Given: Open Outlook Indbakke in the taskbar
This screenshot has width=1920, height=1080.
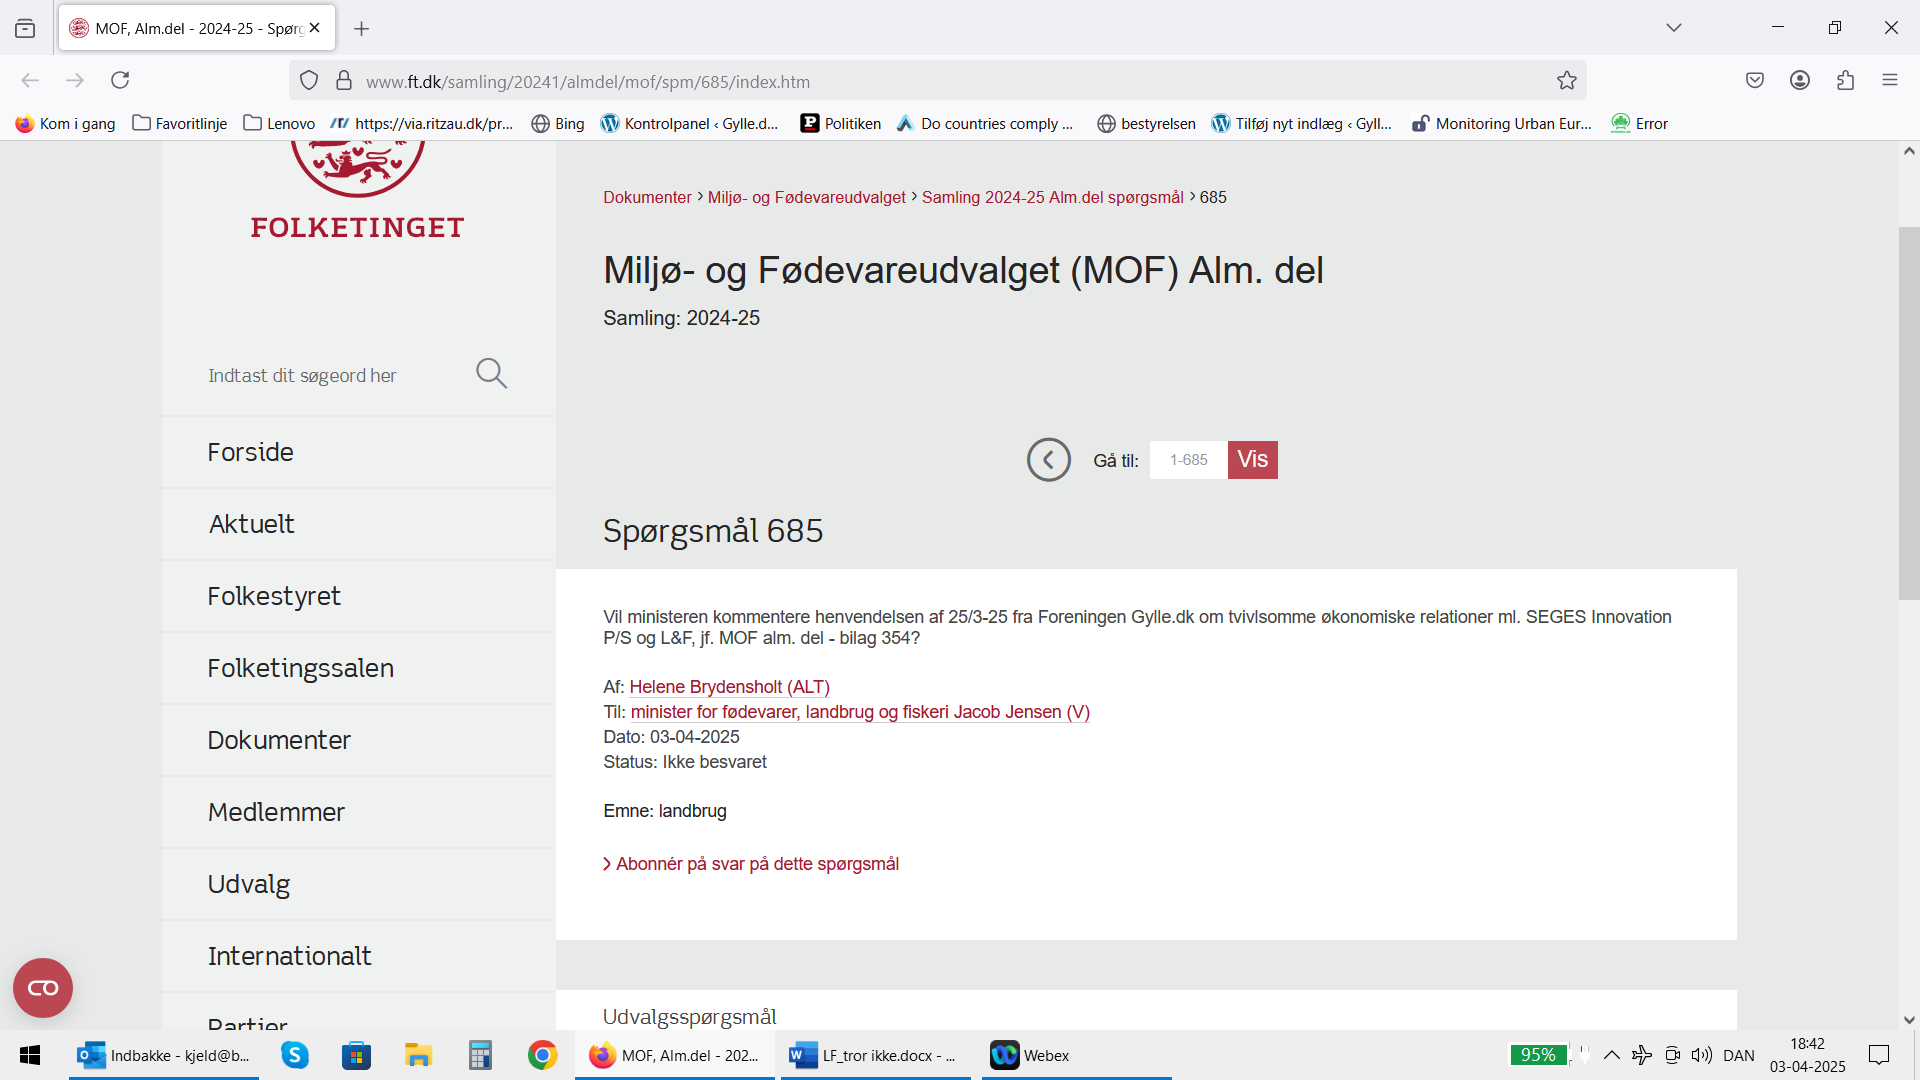Looking at the screenshot, I should [164, 1055].
